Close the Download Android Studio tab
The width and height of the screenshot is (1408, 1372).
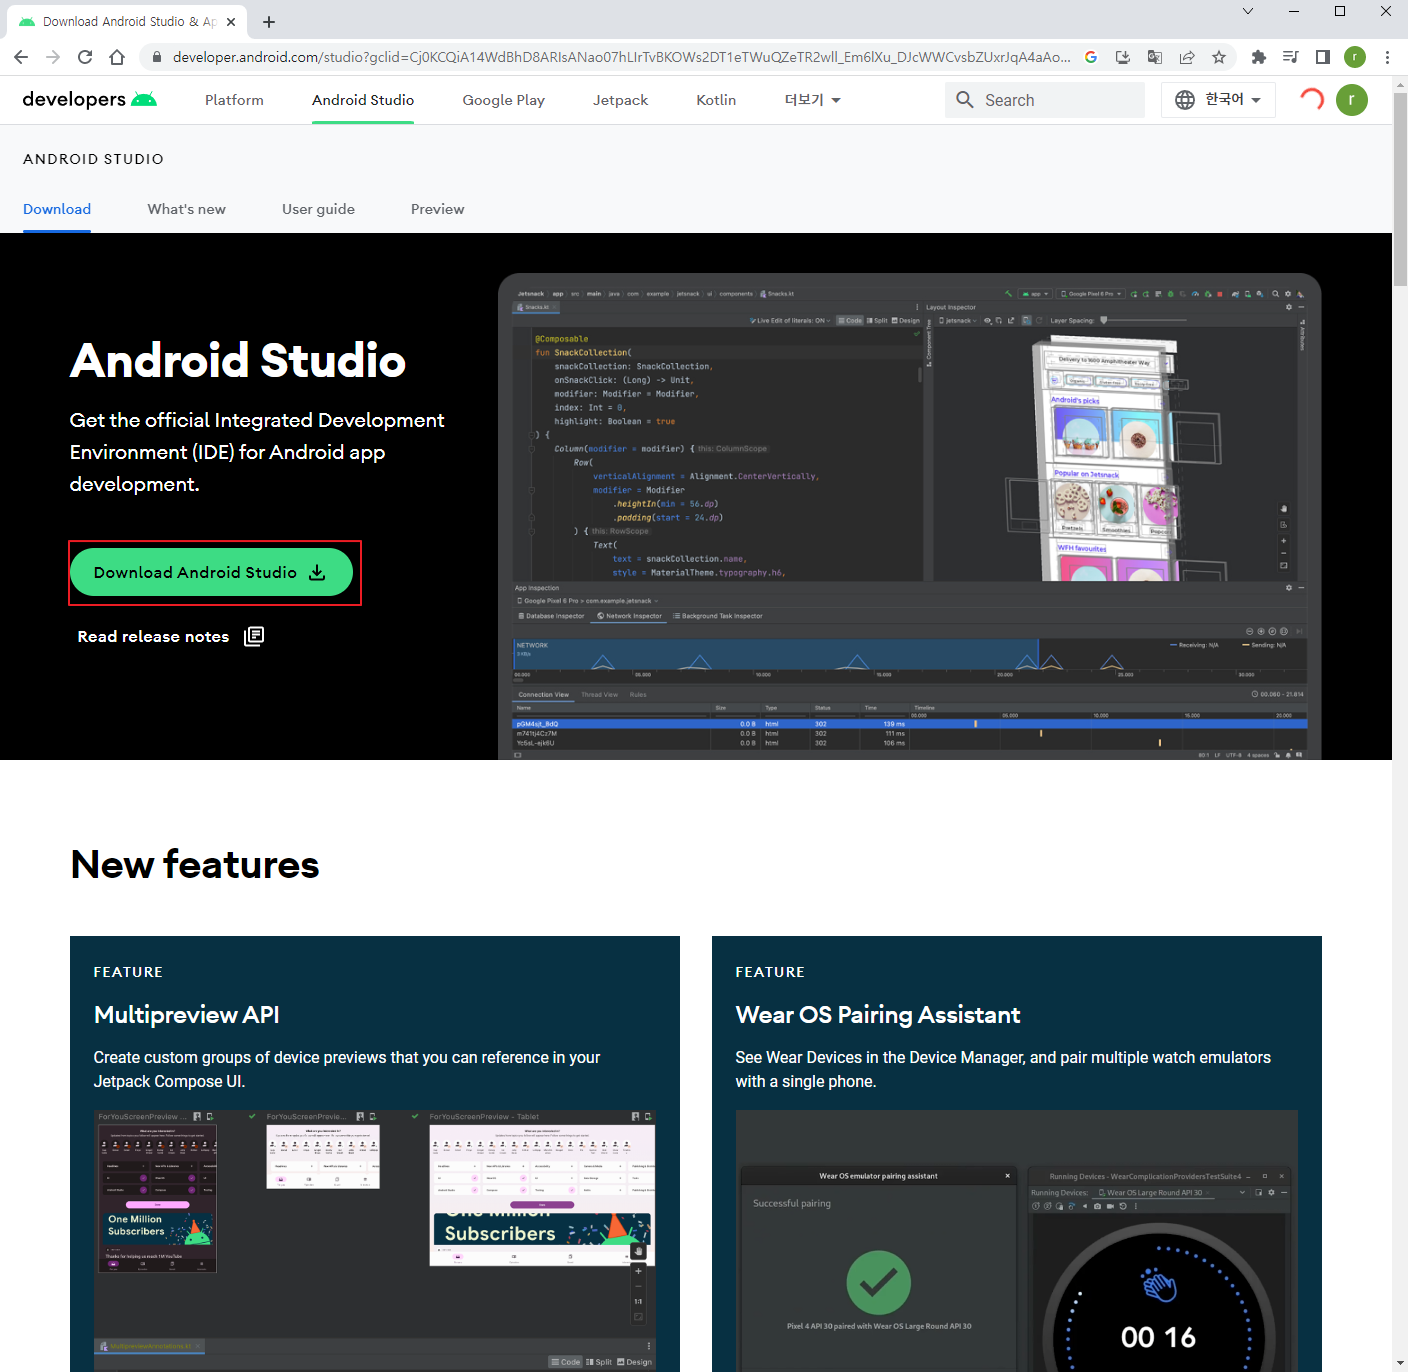point(231,21)
